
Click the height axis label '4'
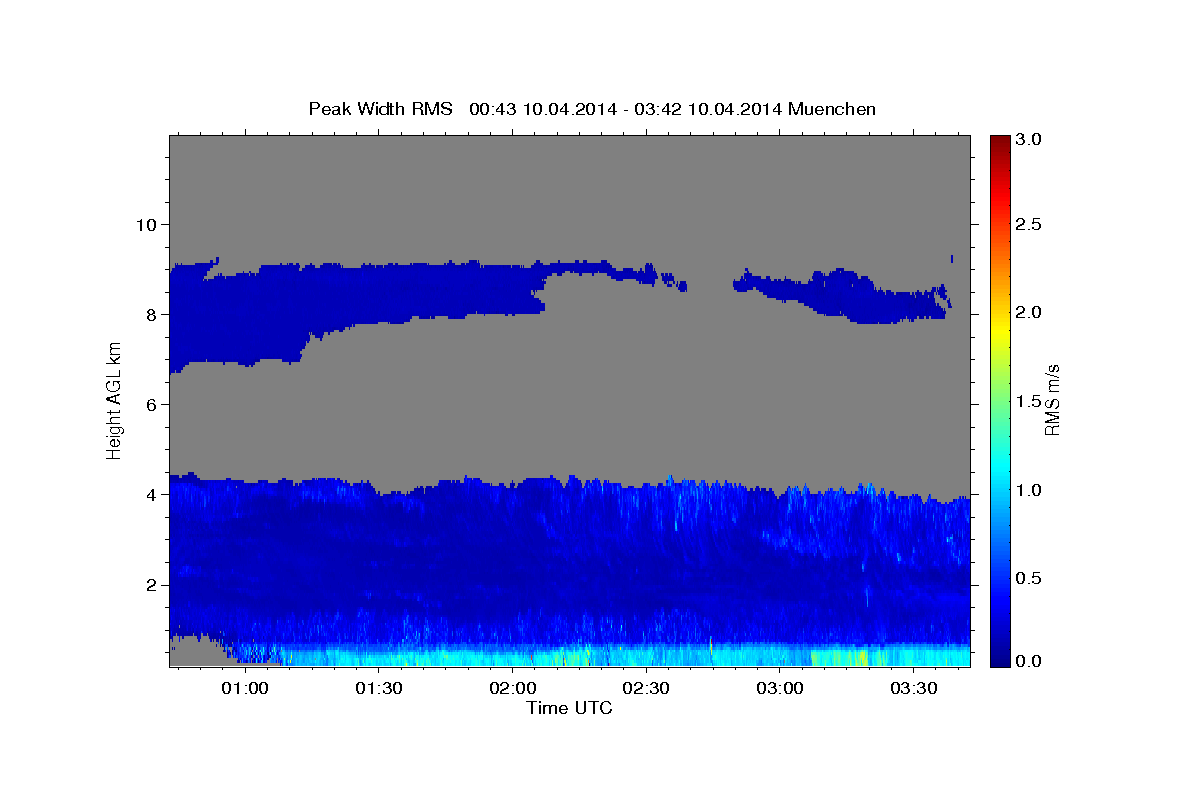(153, 494)
